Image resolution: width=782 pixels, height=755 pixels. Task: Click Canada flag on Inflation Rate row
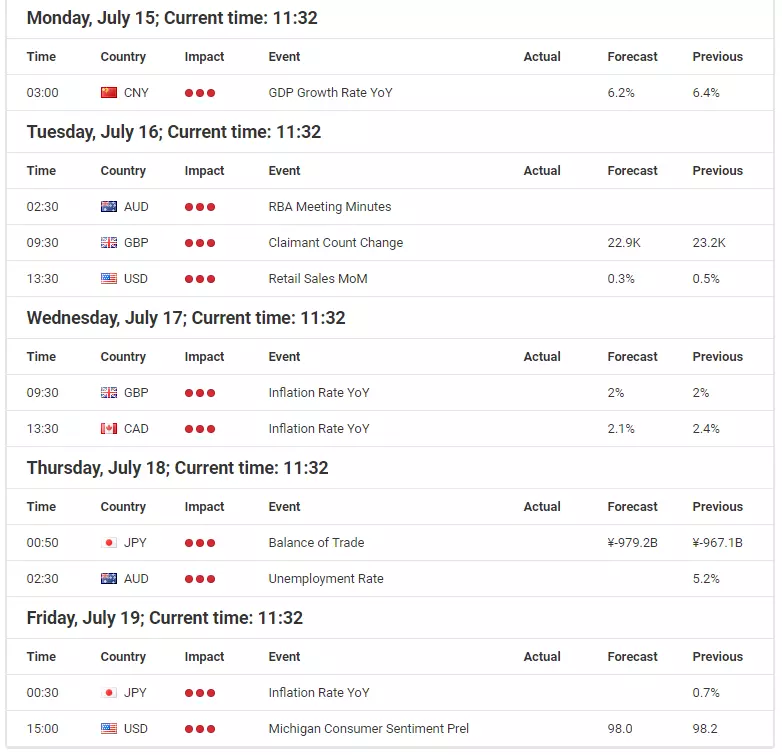pyautogui.click(x=109, y=429)
